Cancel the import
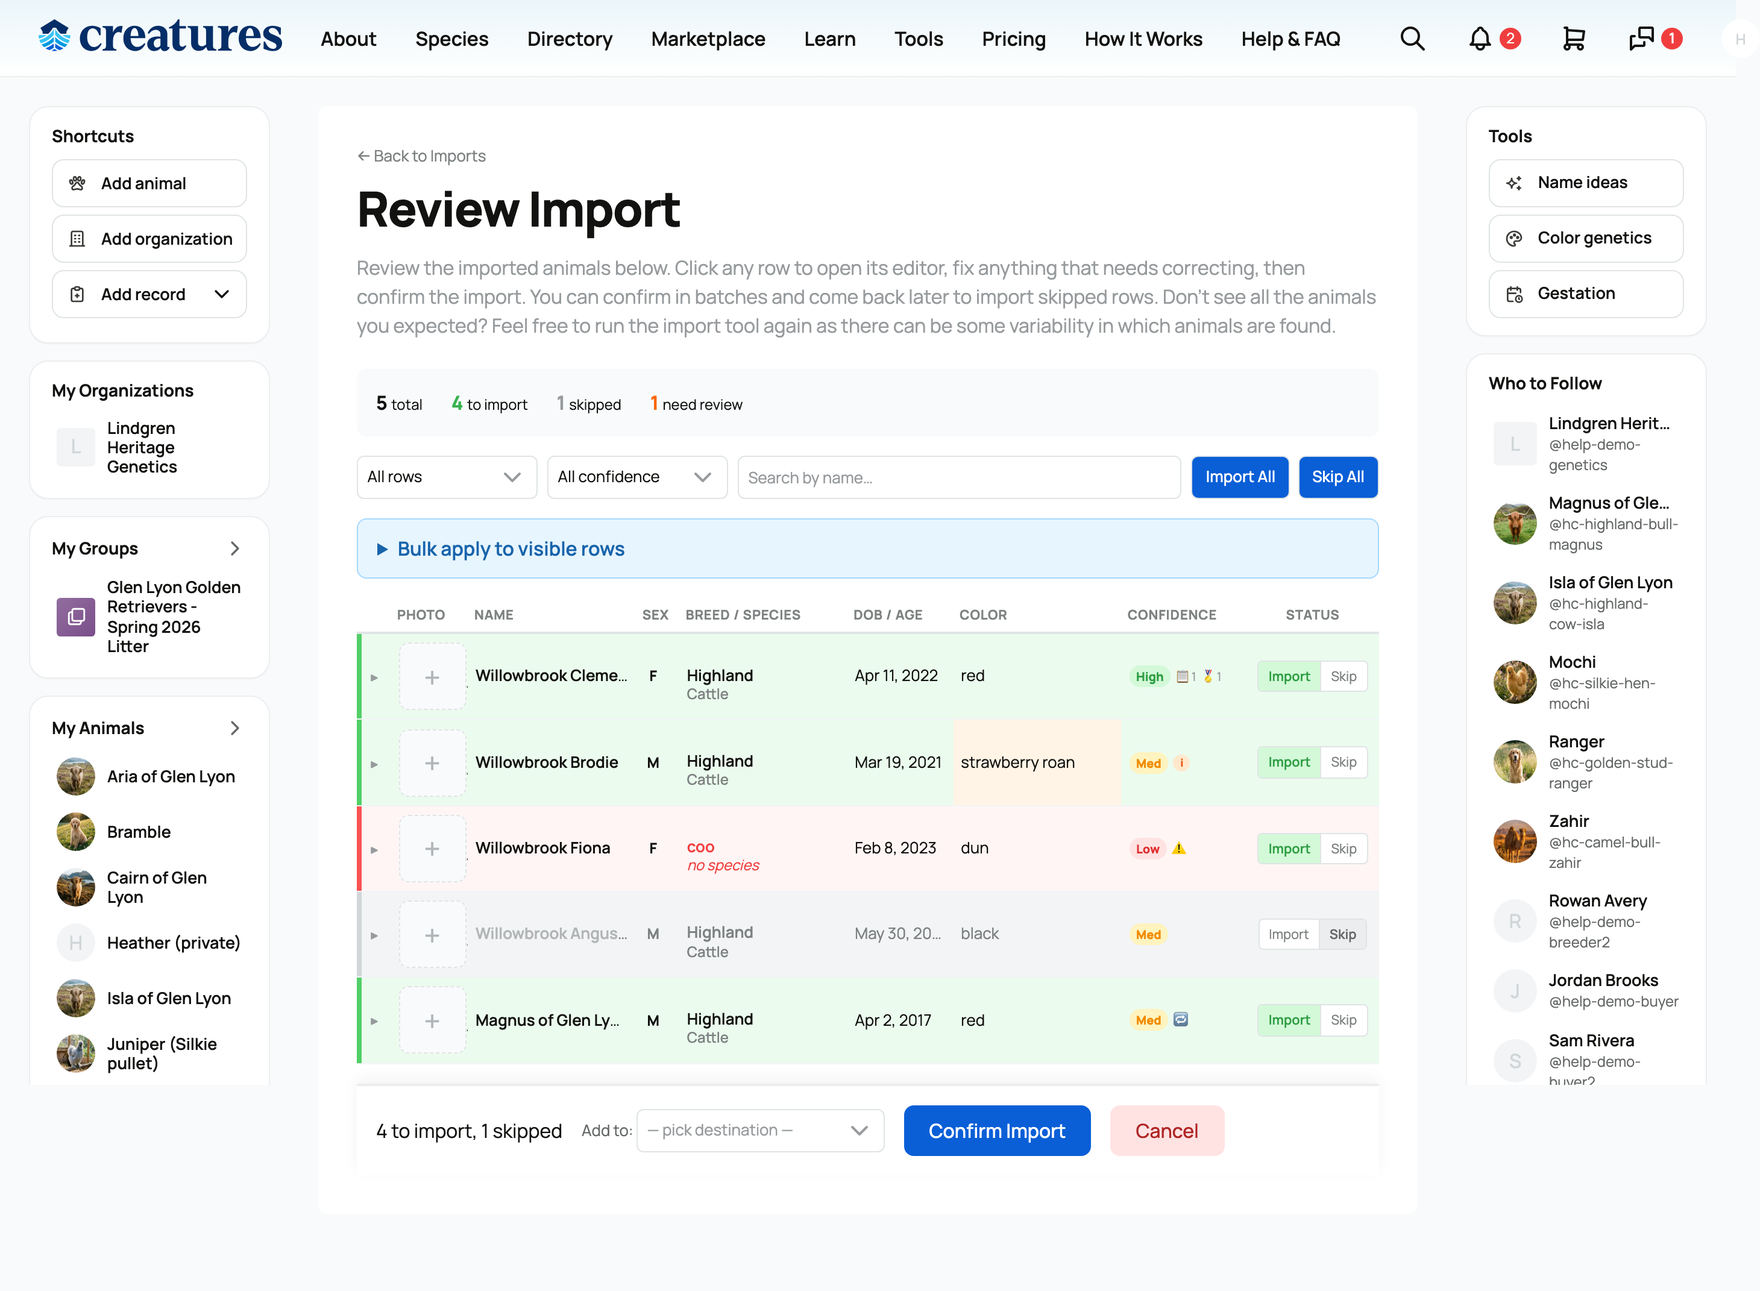Viewport: 1760px width, 1291px height. pyautogui.click(x=1166, y=1131)
